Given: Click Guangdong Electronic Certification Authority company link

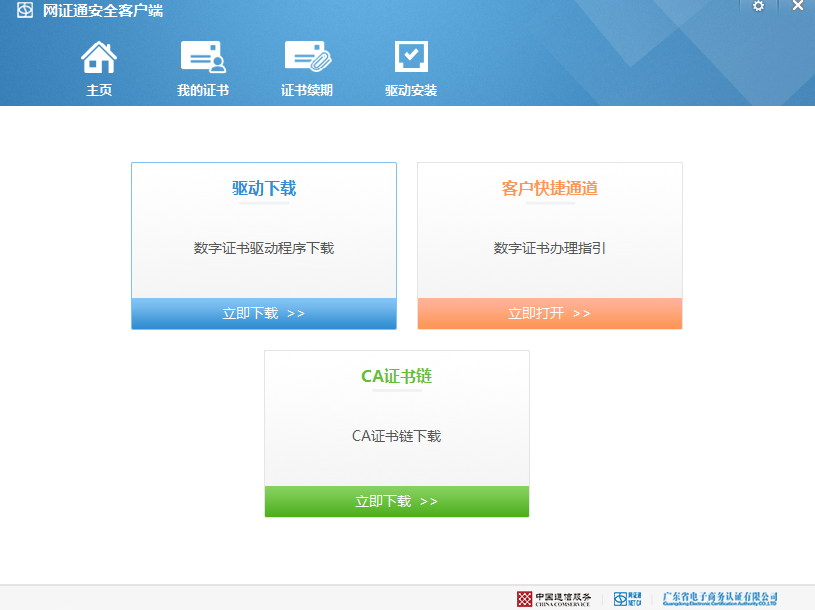Looking at the screenshot, I should pos(720,598).
